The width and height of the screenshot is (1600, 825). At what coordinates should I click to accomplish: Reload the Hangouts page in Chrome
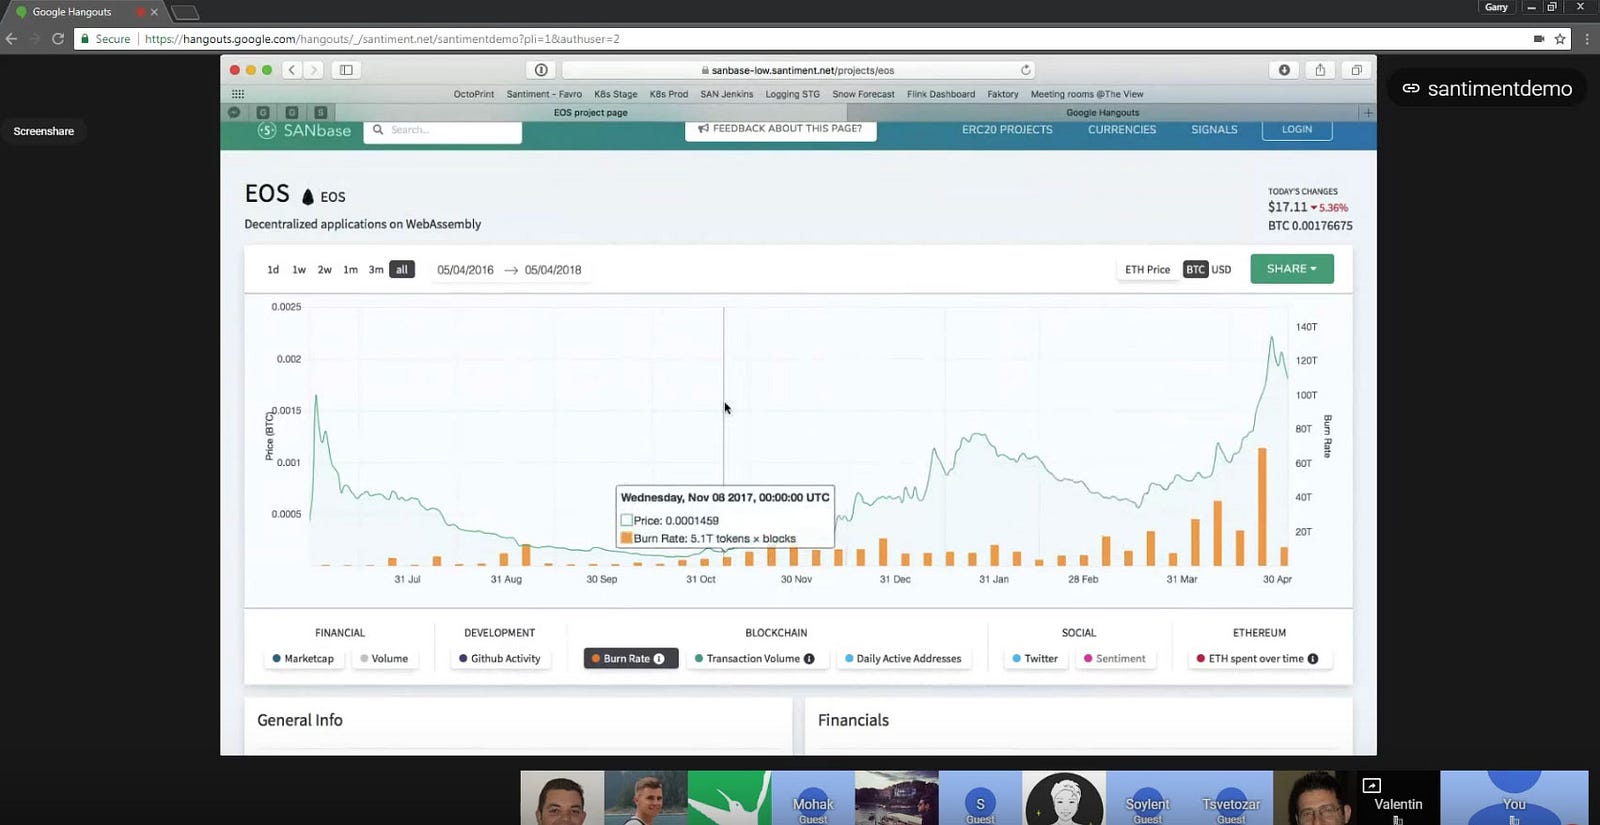pos(58,39)
